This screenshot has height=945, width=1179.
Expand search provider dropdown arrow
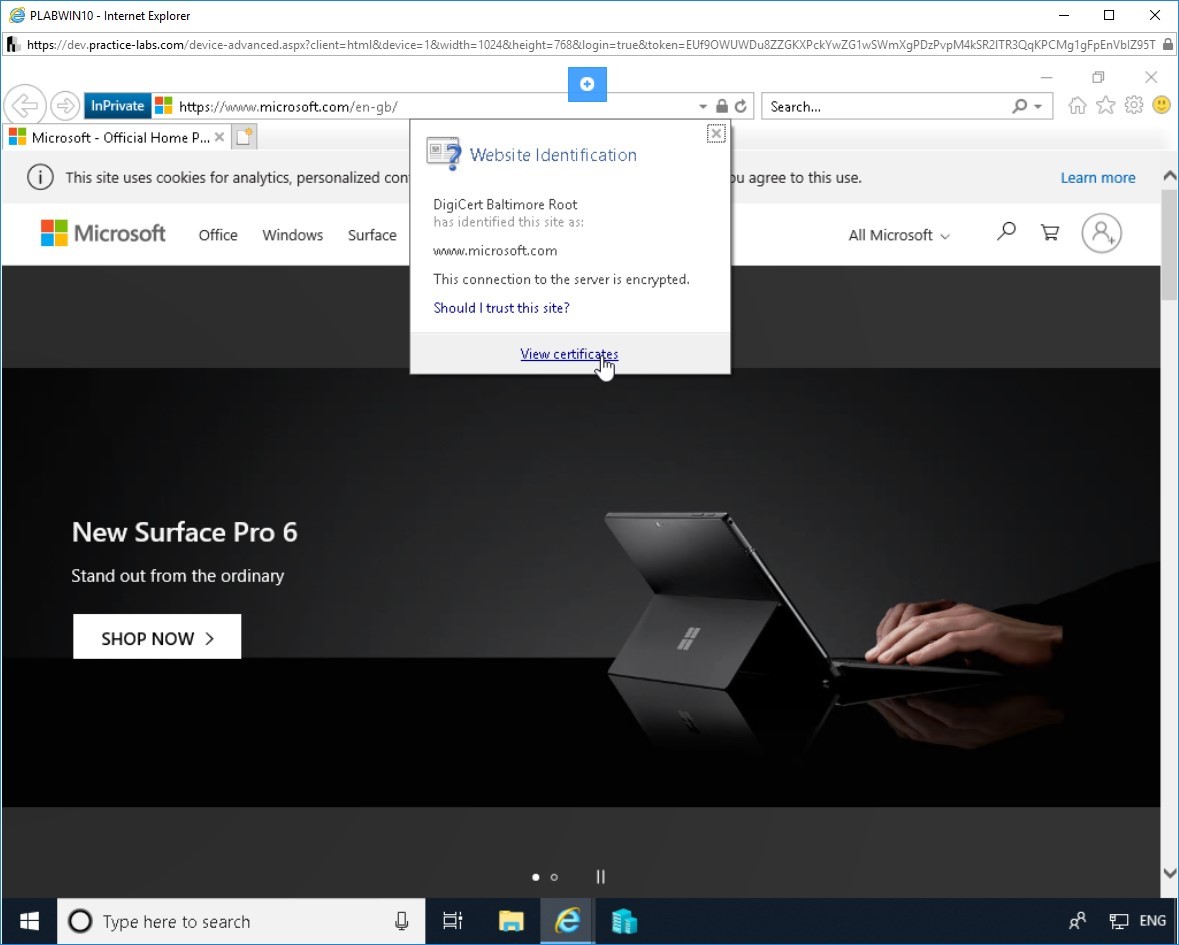[1038, 107]
